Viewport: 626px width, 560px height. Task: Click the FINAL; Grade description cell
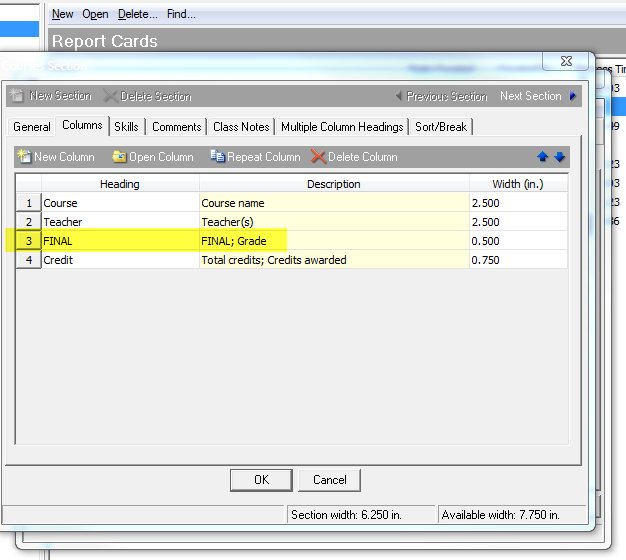334,241
